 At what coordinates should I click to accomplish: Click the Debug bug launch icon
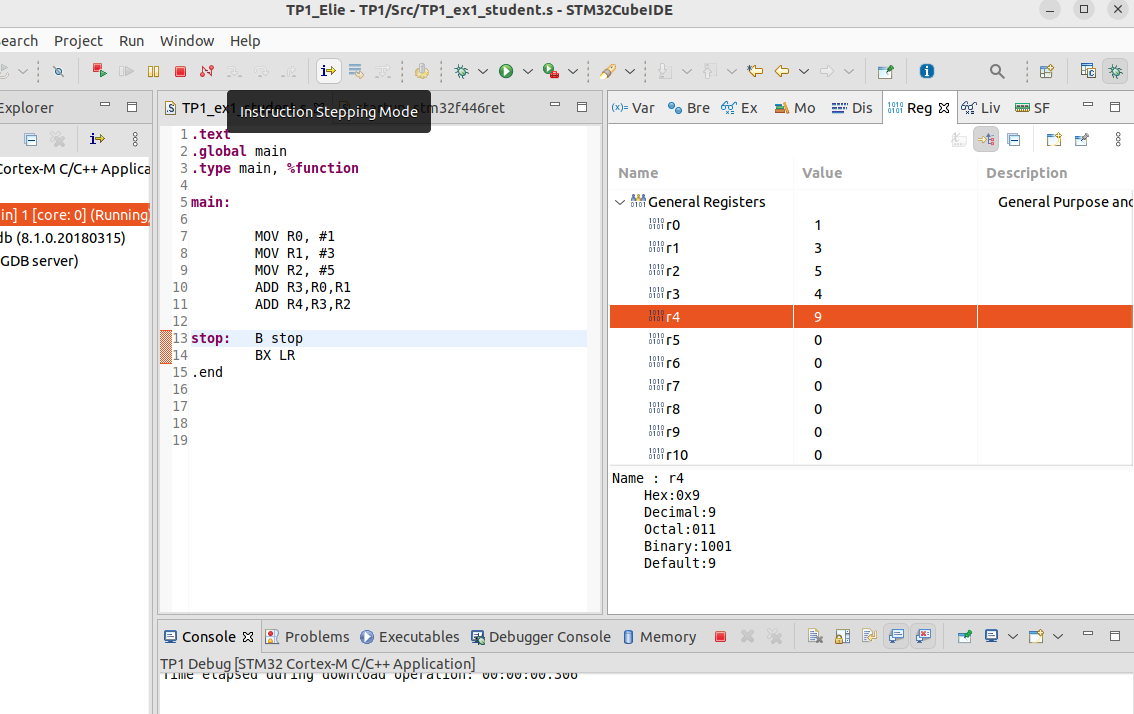click(461, 71)
